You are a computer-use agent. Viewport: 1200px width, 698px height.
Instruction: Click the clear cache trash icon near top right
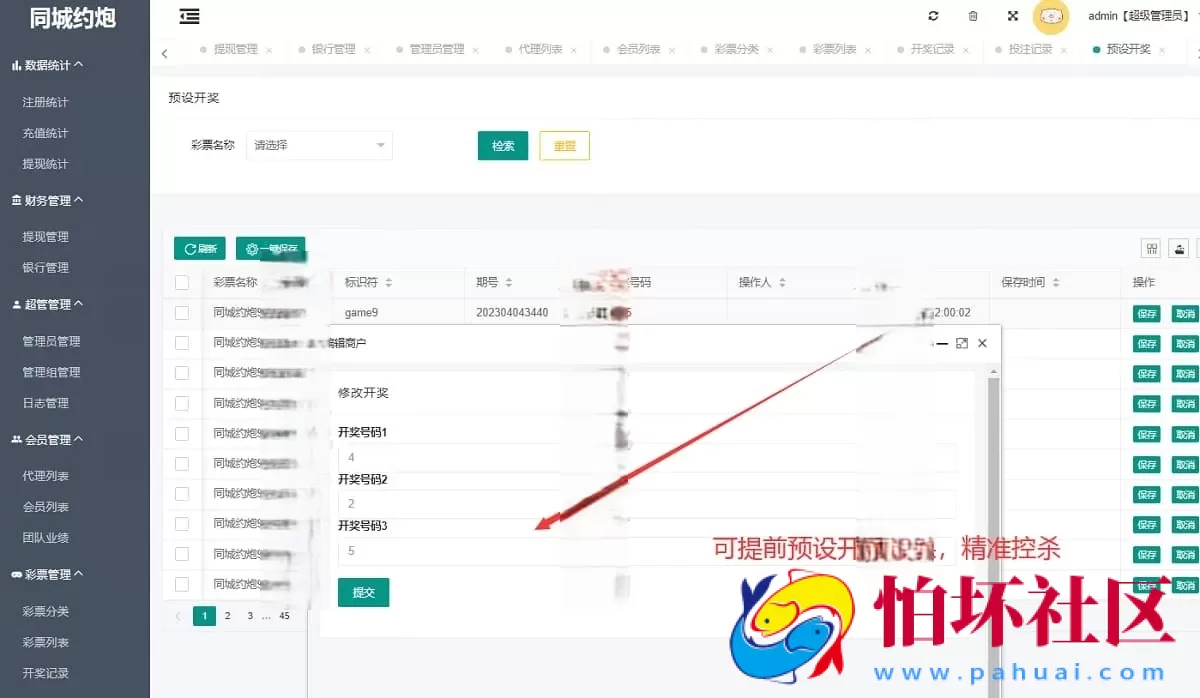(x=972, y=16)
